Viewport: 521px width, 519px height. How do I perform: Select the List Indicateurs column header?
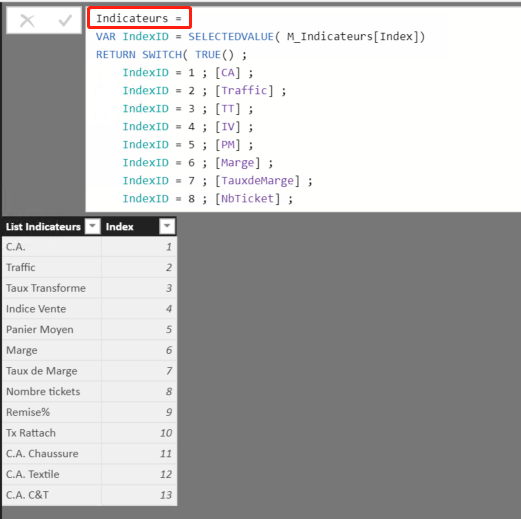click(x=43, y=227)
